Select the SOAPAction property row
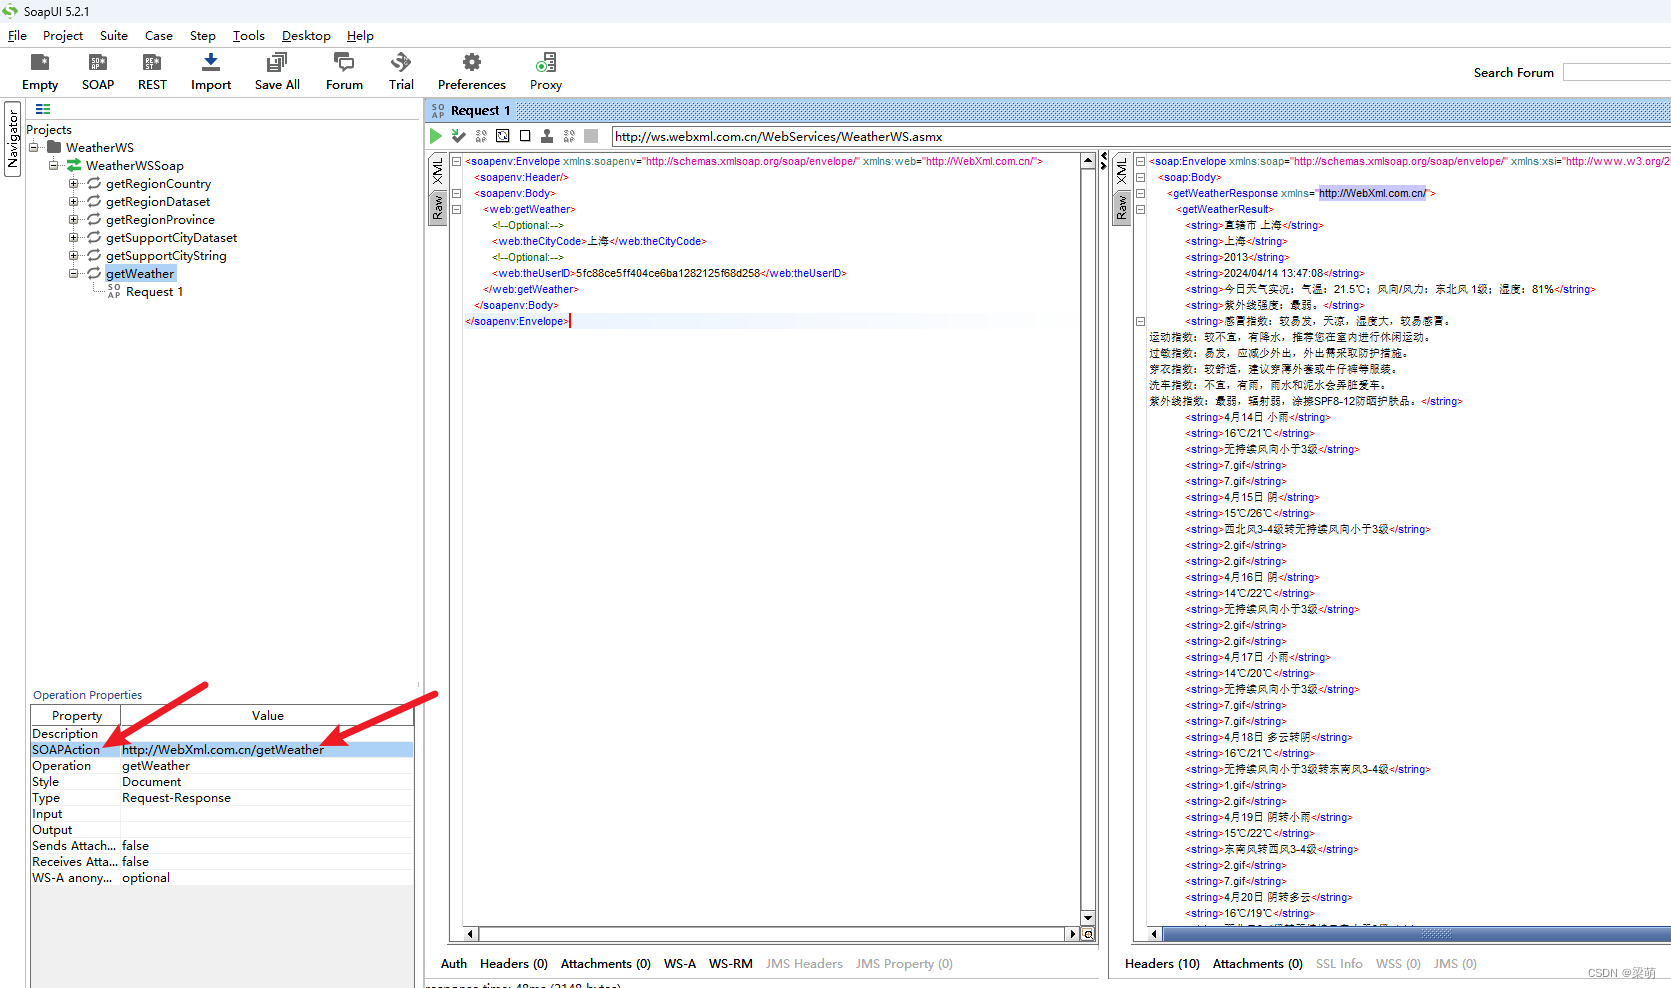This screenshot has width=1671, height=988. (x=222, y=749)
